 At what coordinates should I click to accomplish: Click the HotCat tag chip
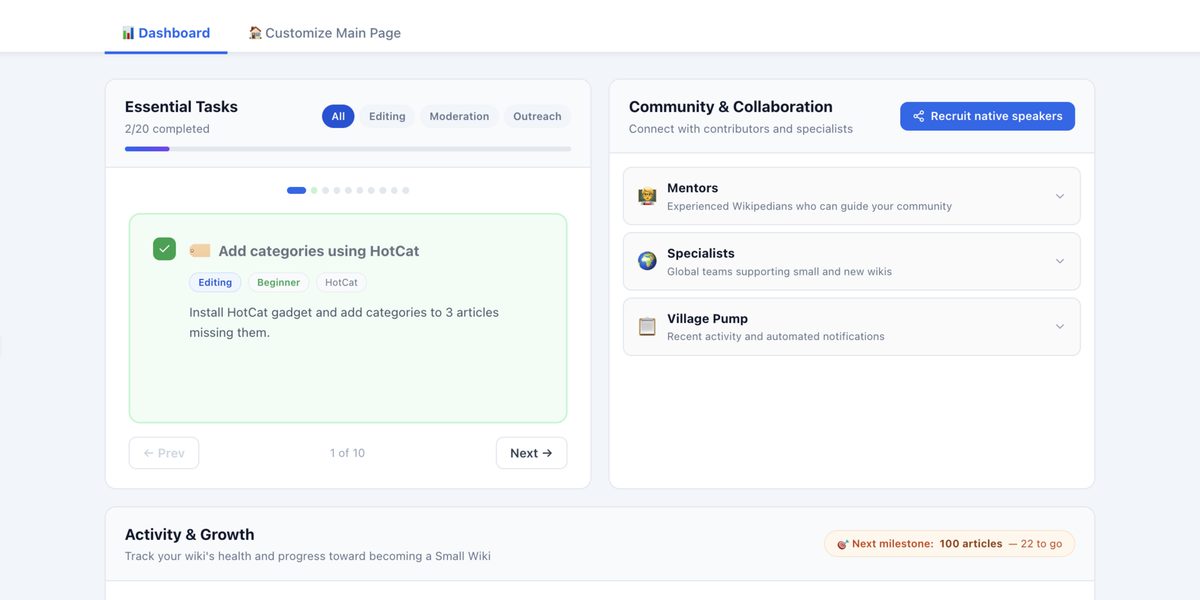pyautogui.click(x=341, y=283)
